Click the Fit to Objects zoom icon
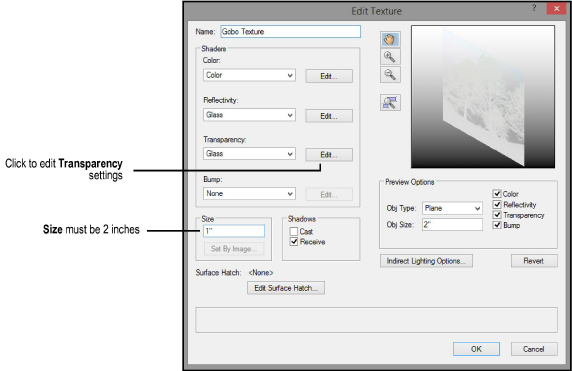The height and width of the screenshot is (371, 572). point(390,103)
